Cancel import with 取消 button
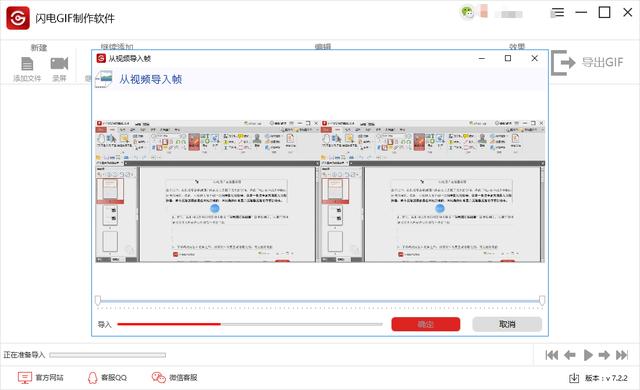 click(507, 324)
